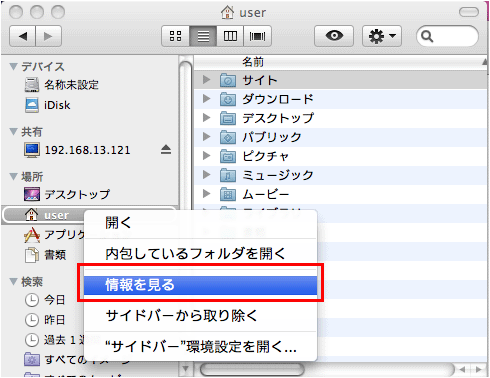This screenshot has width=490, height=378.
Task: Click the search magnifier icon
Action: point(427,36)
